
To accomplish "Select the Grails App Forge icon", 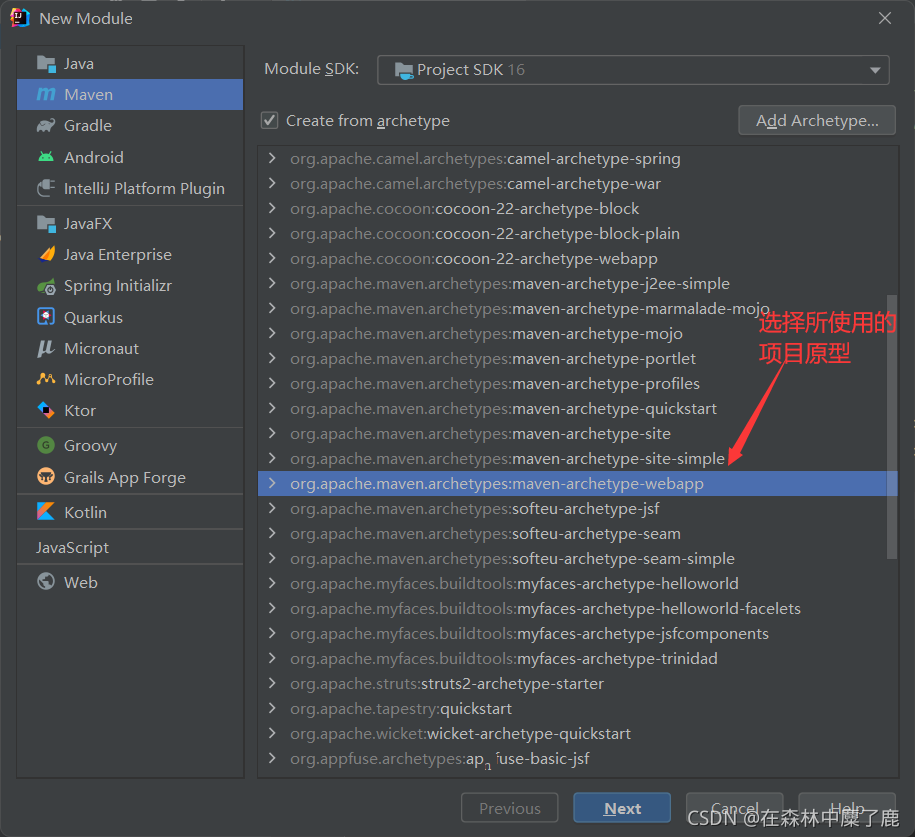I will click(46, 477).
